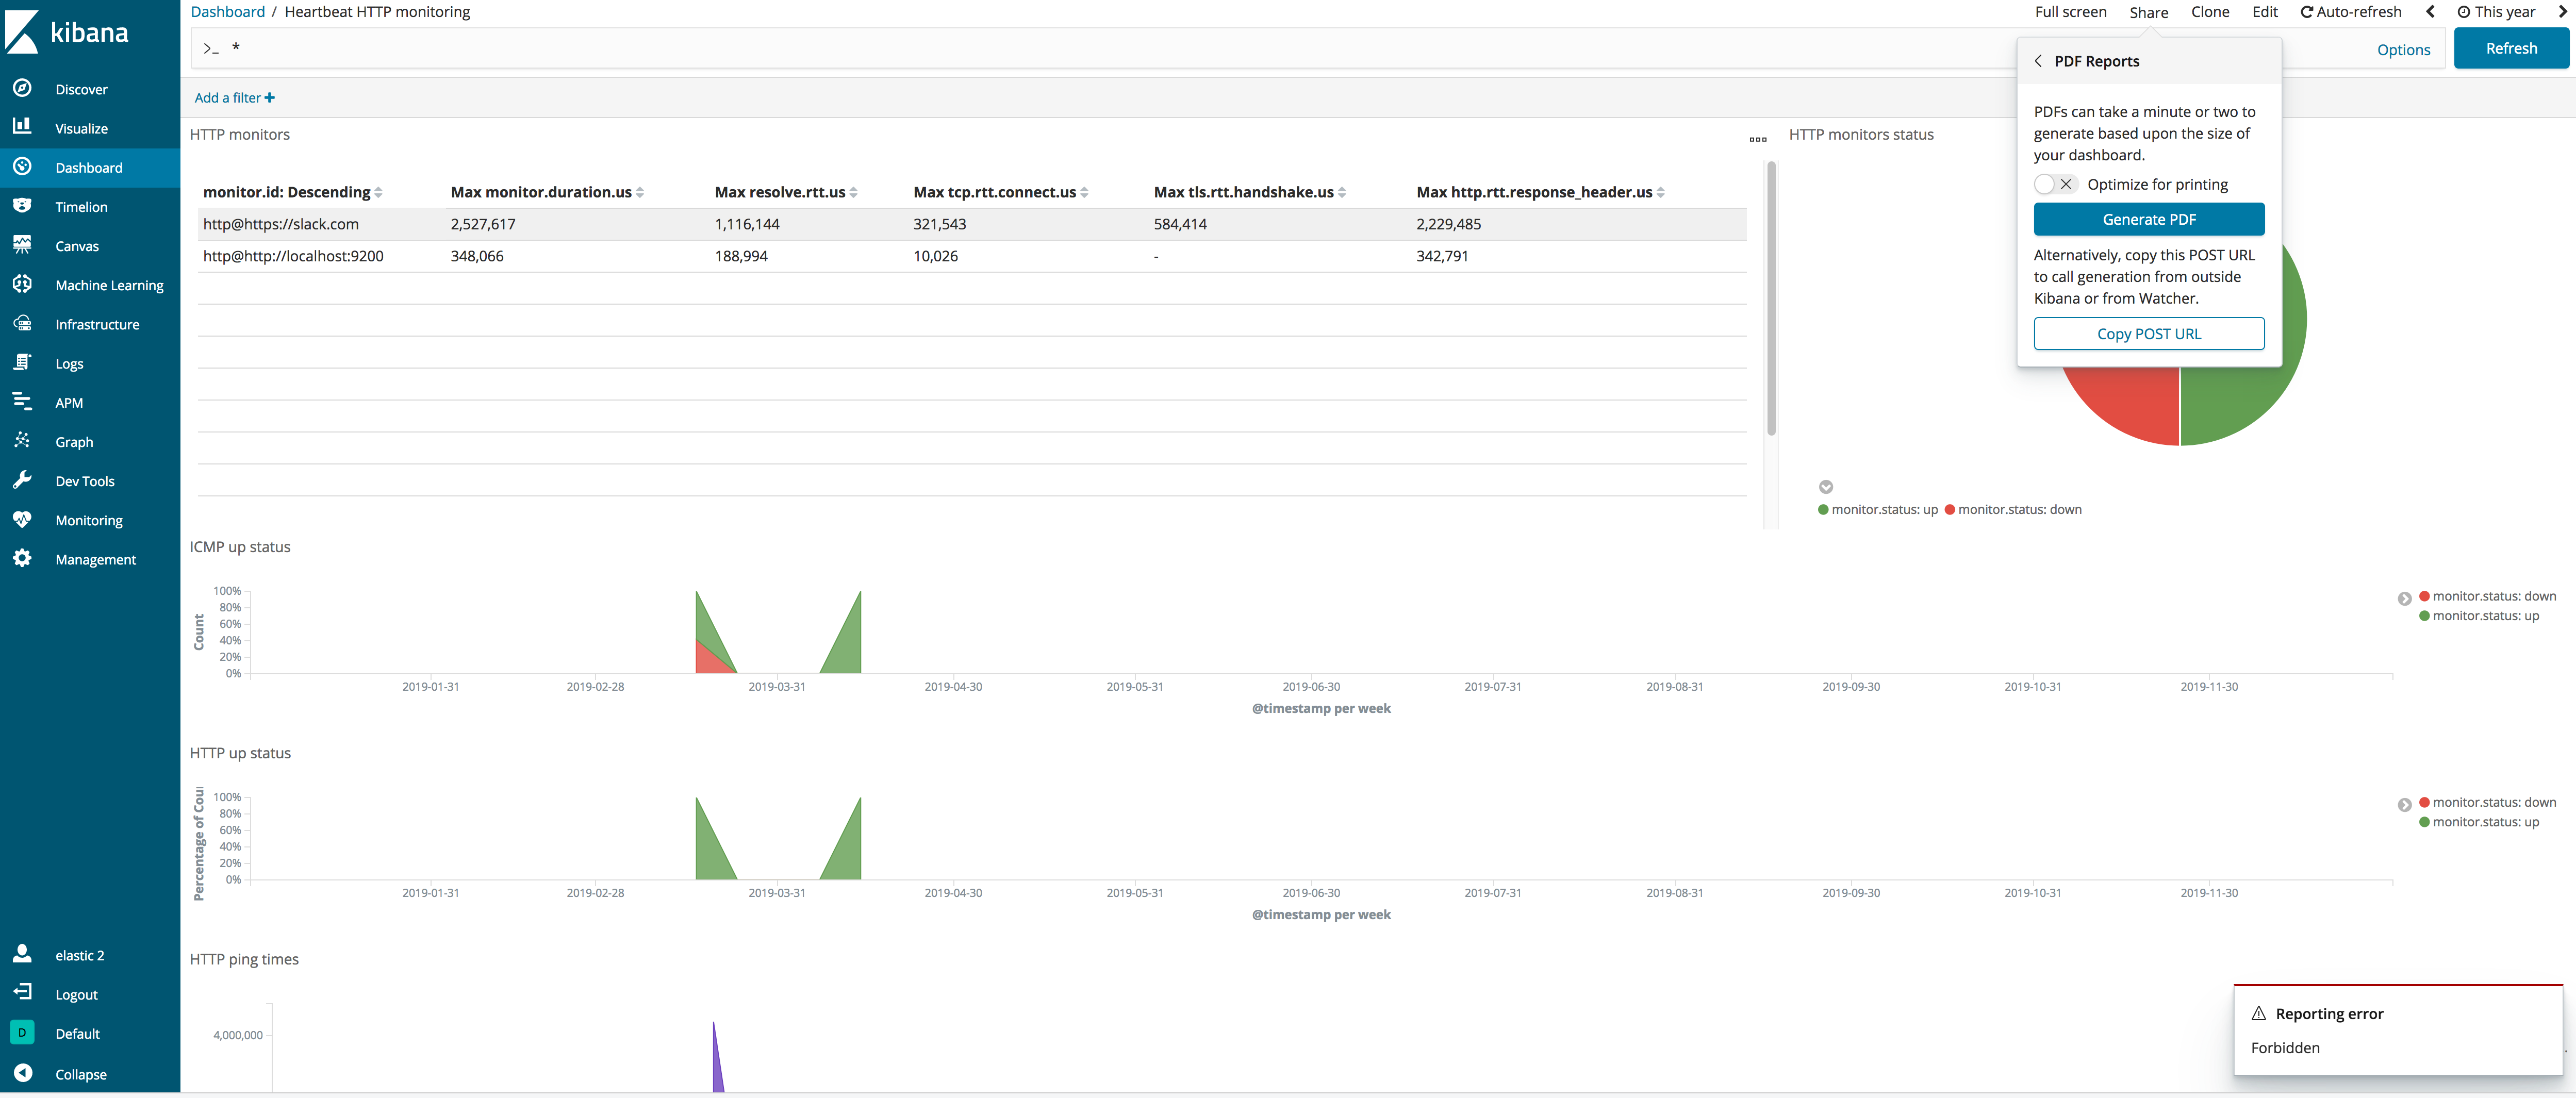Open Discover from the sidebar
Screen dimensions: 2576x1098
point(80,89)
